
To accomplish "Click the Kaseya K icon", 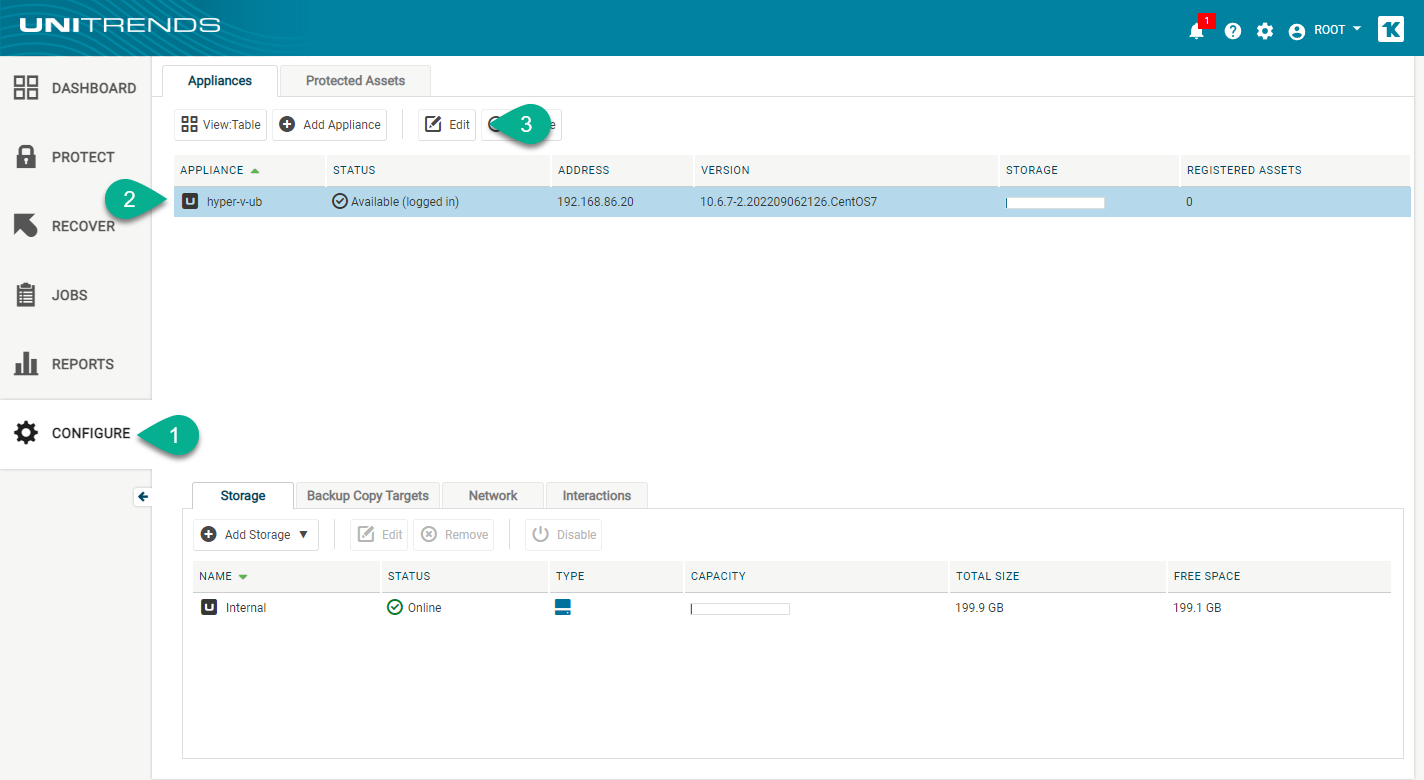I will click(1391, 30).
